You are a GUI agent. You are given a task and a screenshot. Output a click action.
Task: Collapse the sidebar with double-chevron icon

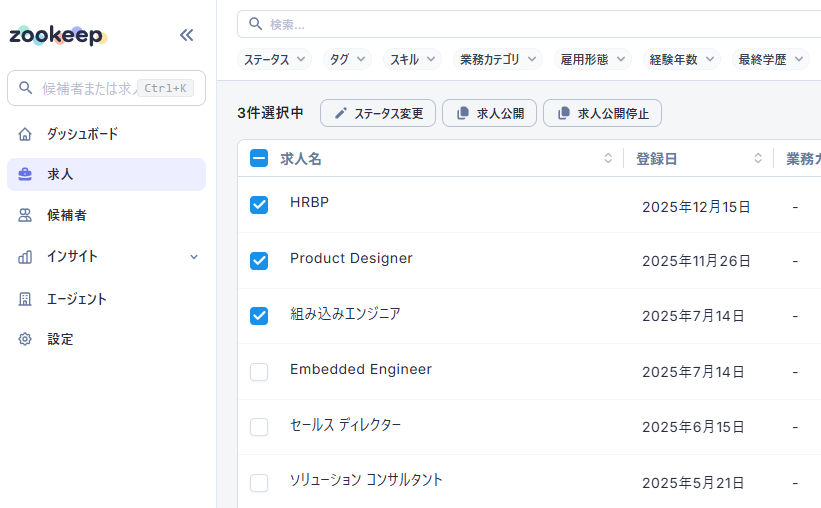[186, 35]
